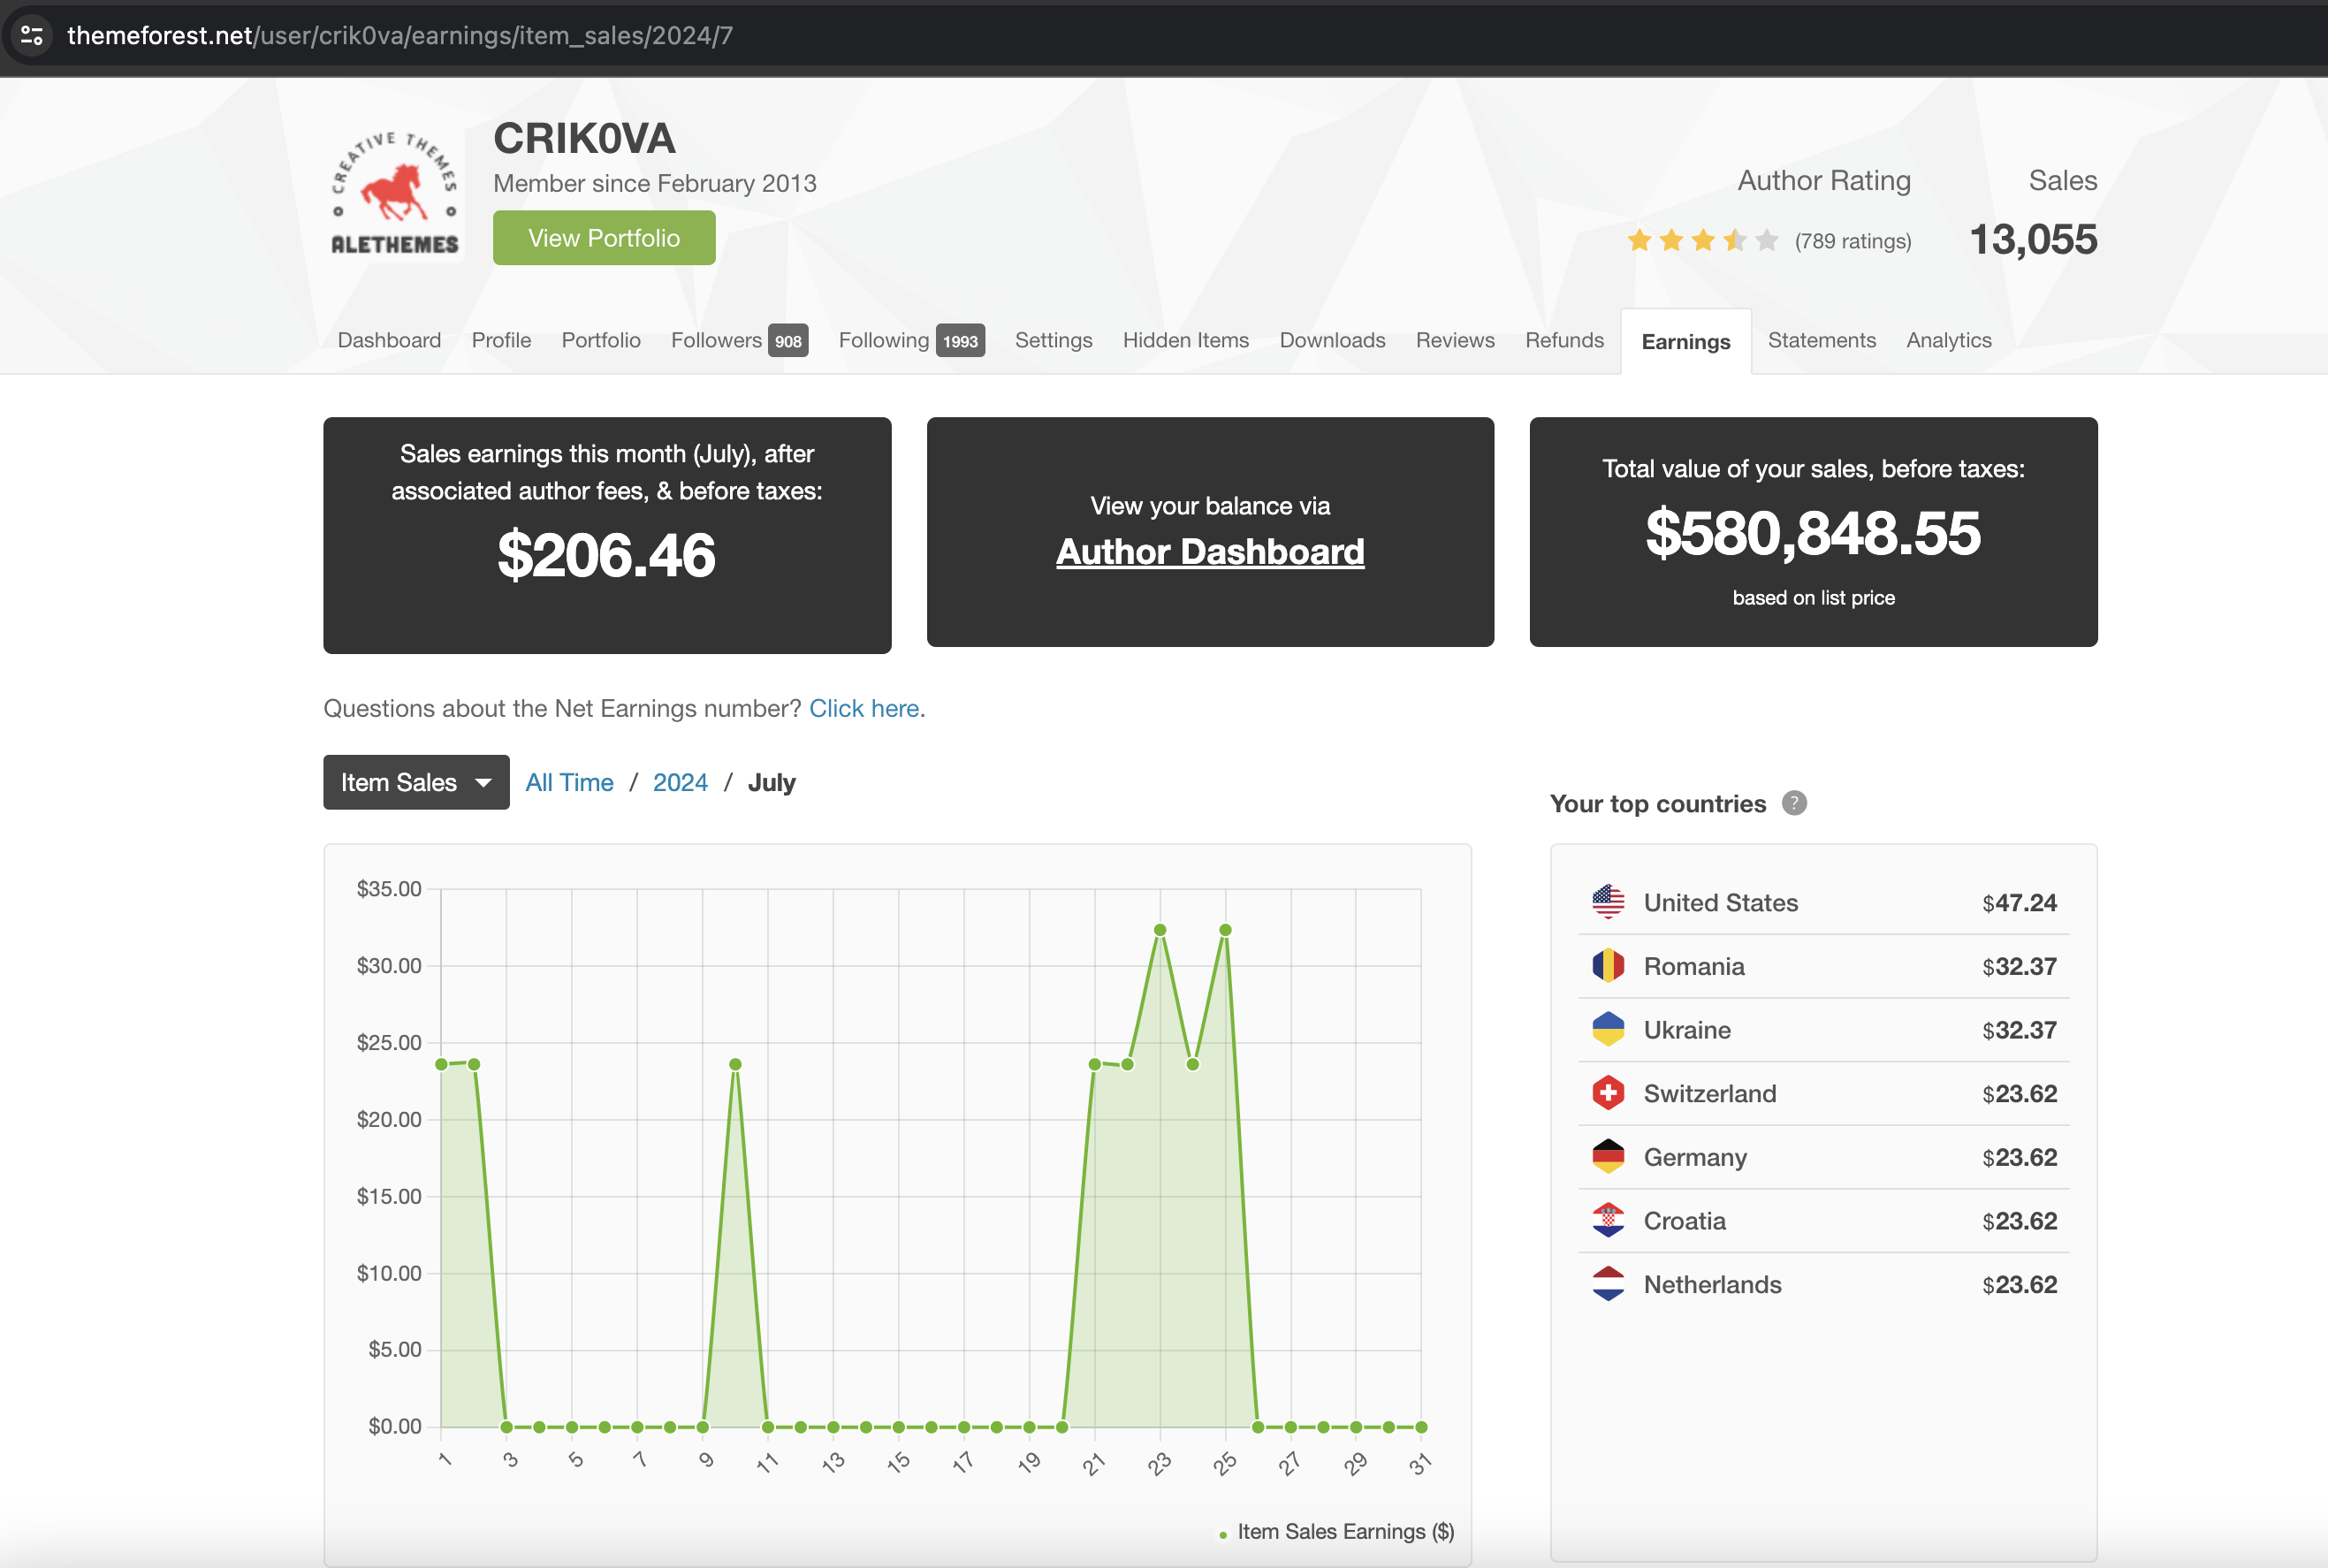Open the Refunds tab
This screenshot has height=1568, width=2328.
[1564, 340]
